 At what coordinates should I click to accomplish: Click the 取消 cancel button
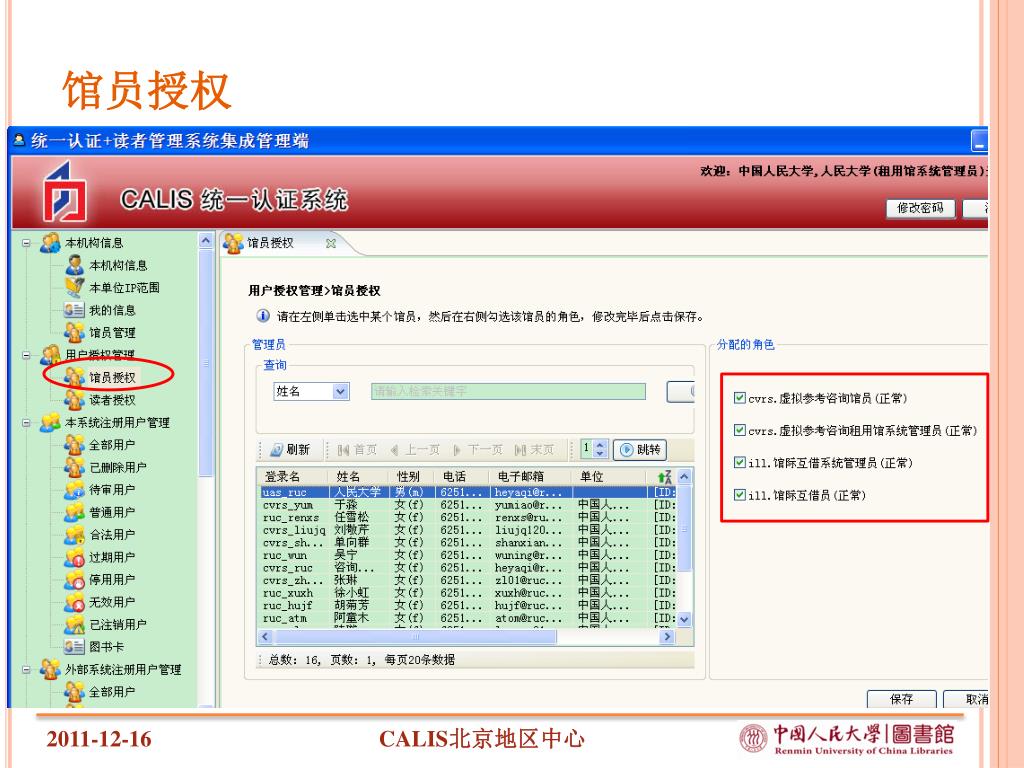pos(967,699)
